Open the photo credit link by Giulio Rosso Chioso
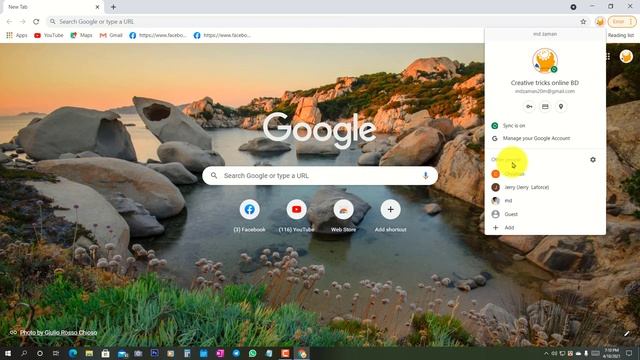 [58, 333]
